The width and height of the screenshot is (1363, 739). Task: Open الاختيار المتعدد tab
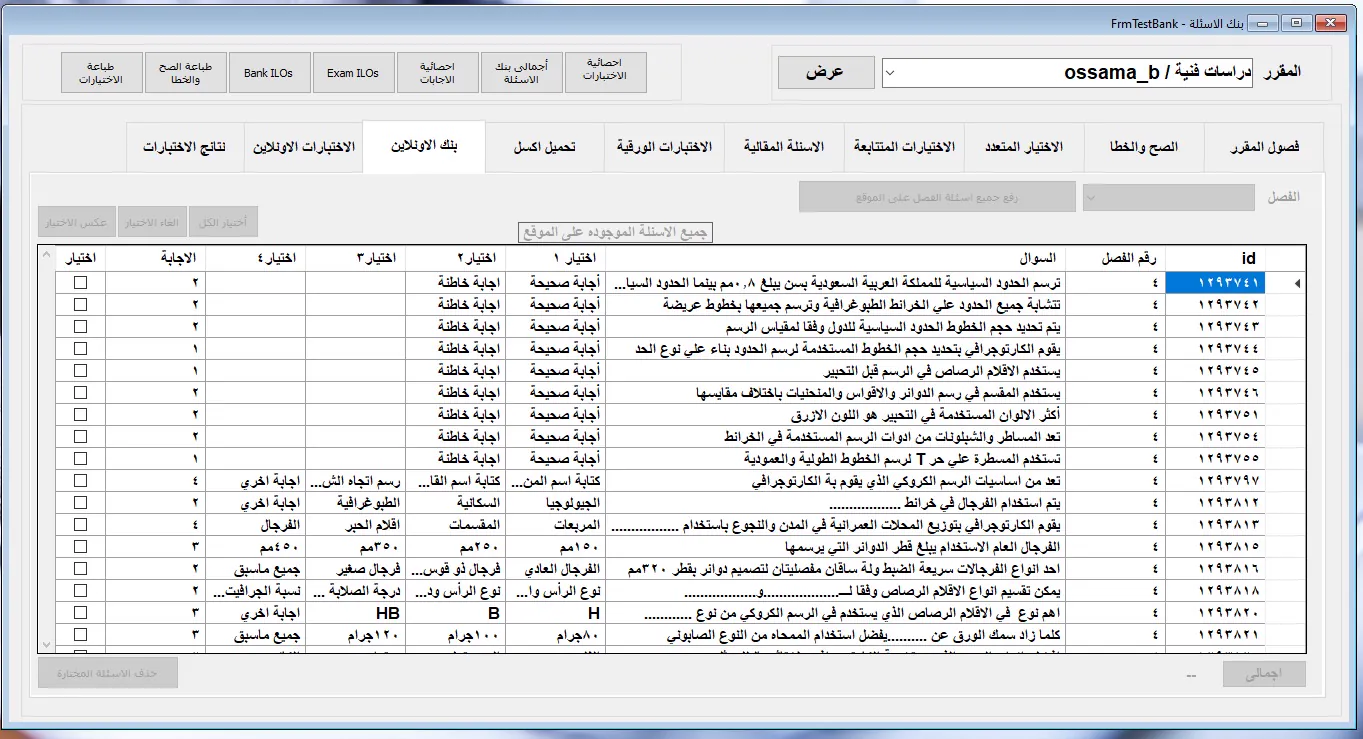1024,147
